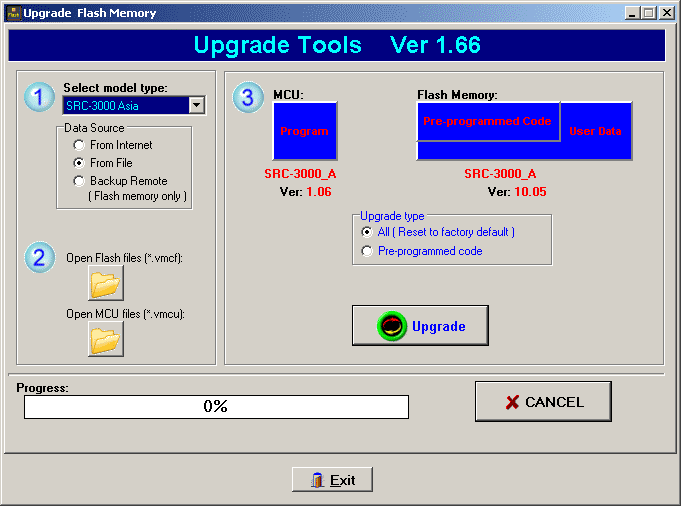Click the Pre-programmed Code memory block
Screen dimensions: 681x506
point(488,121)
